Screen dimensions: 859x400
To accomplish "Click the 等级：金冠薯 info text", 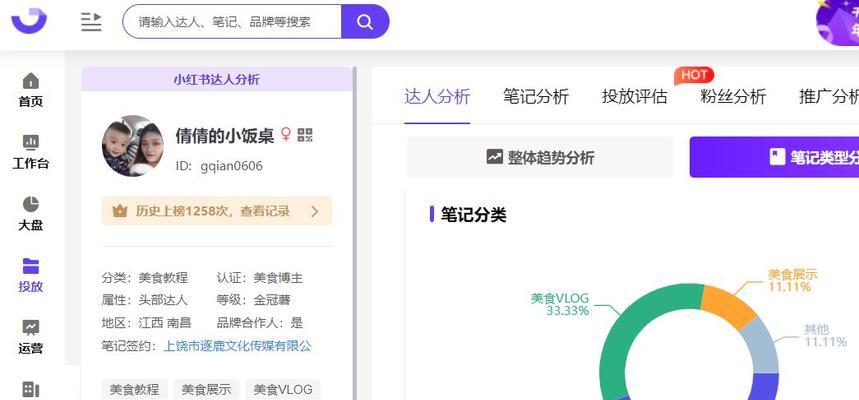I will (254, 300).
